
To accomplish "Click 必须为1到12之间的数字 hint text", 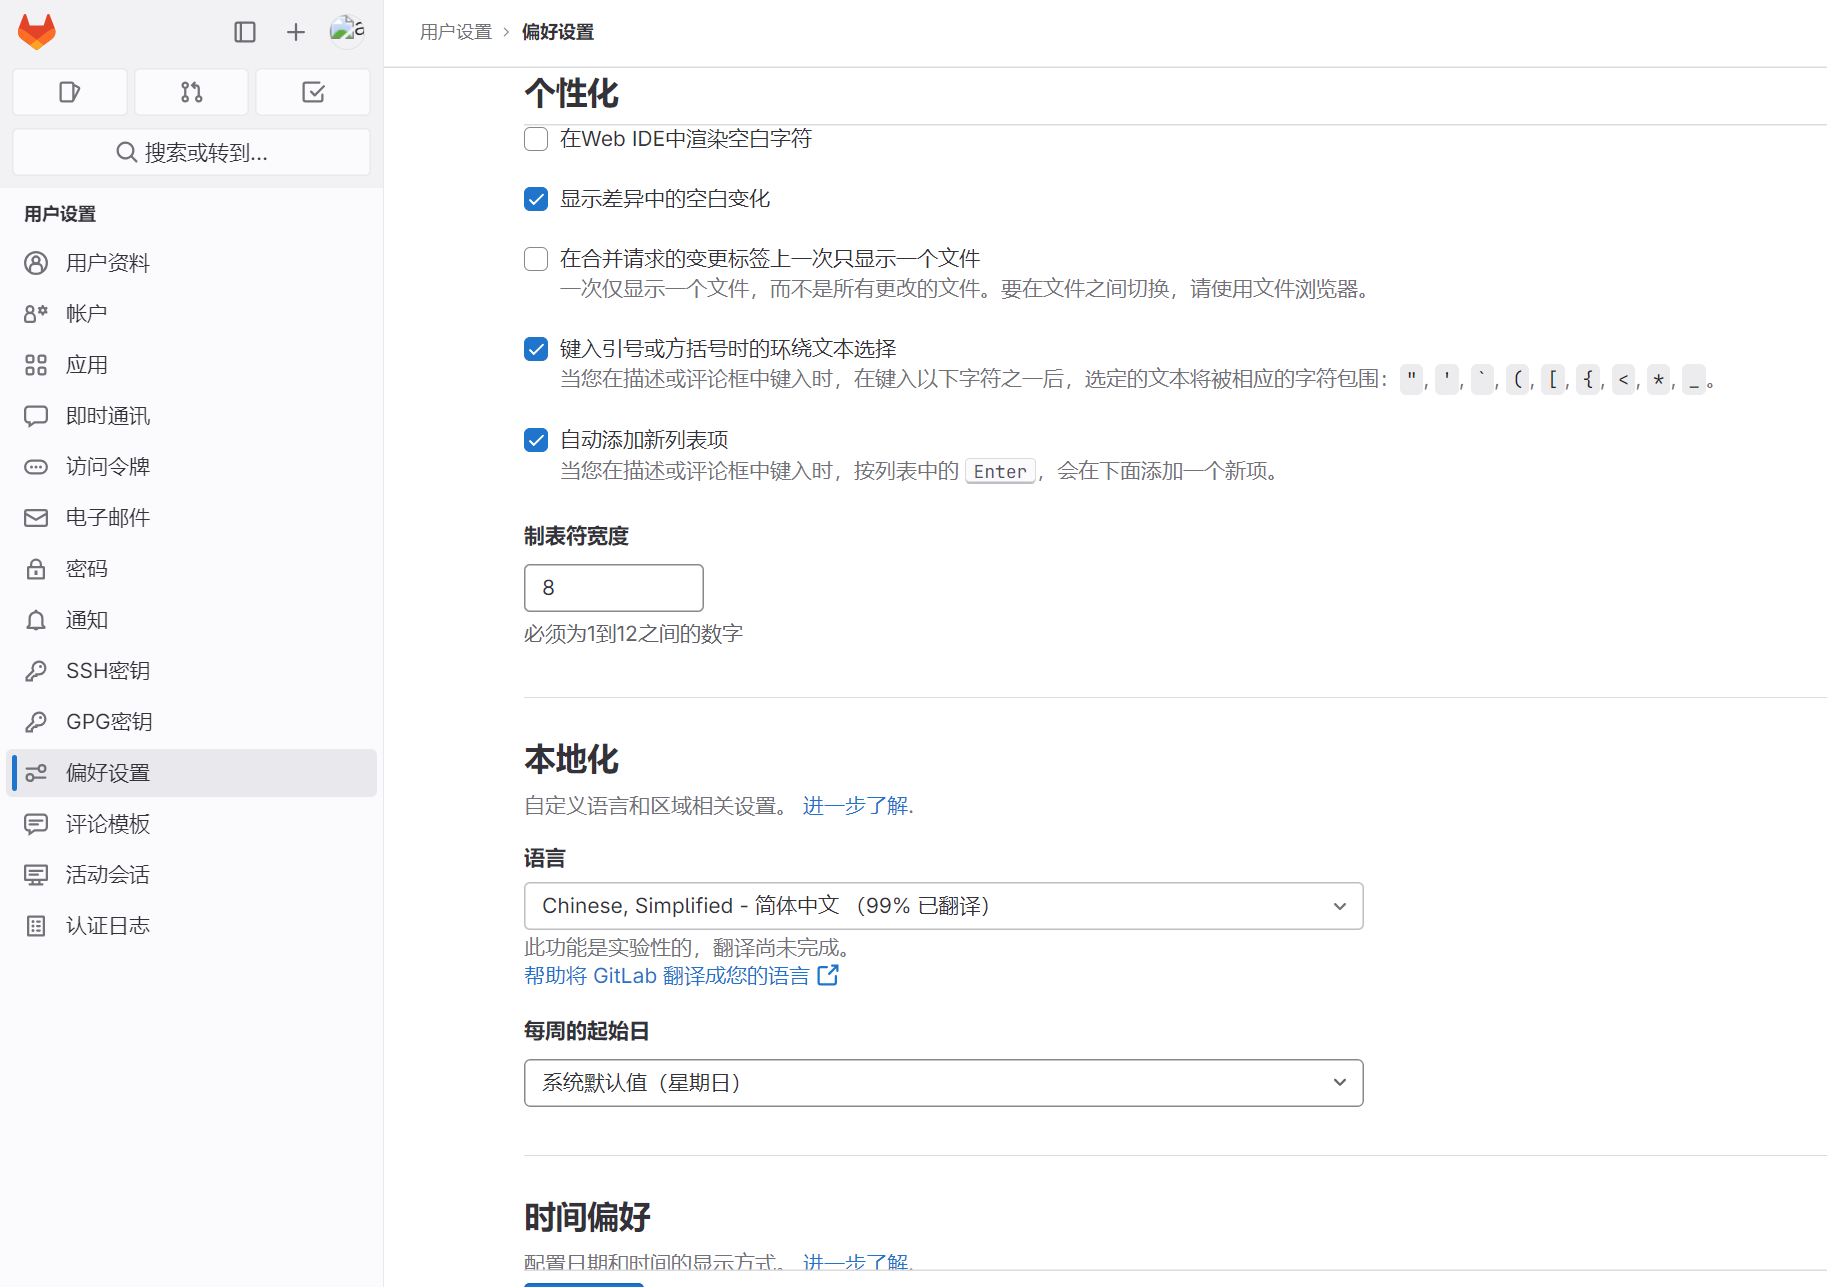I will (x=634, y=634).
